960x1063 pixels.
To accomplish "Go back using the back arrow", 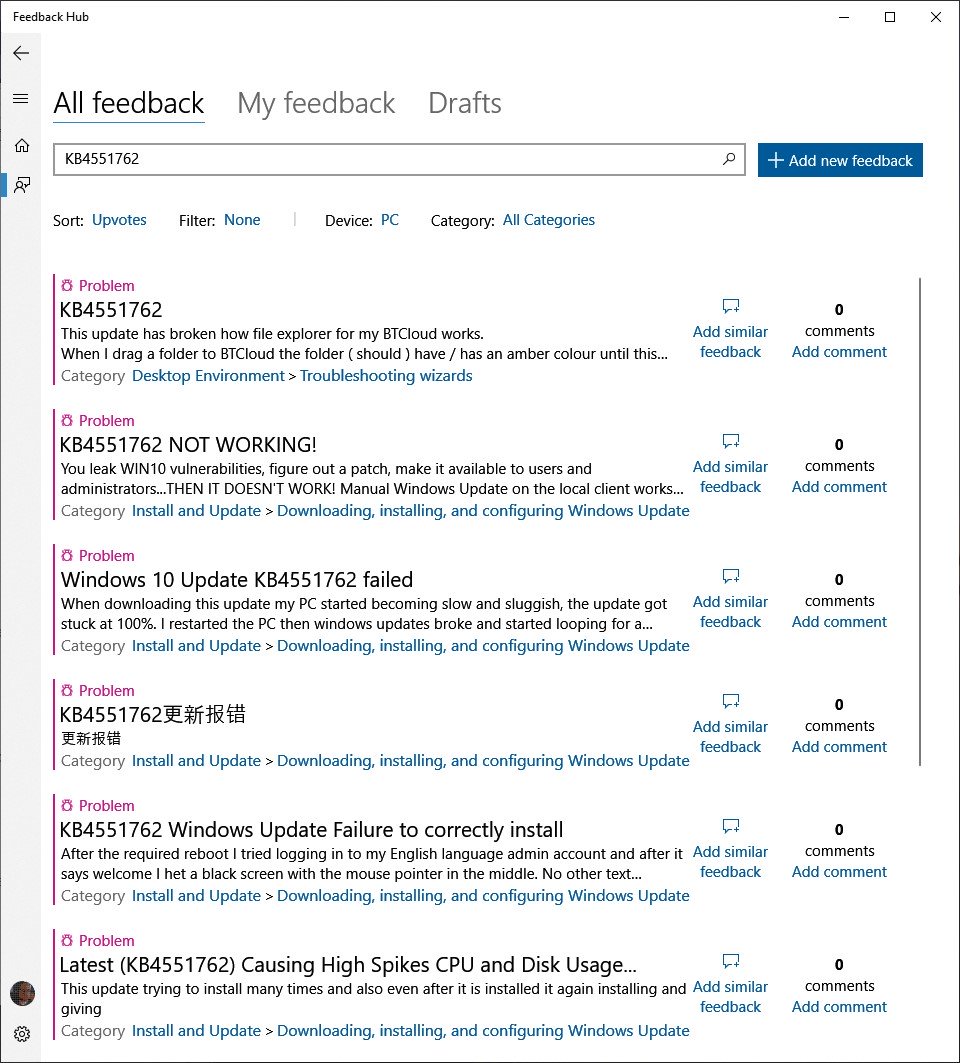I will pyautogui.click(x=21, y=53).
